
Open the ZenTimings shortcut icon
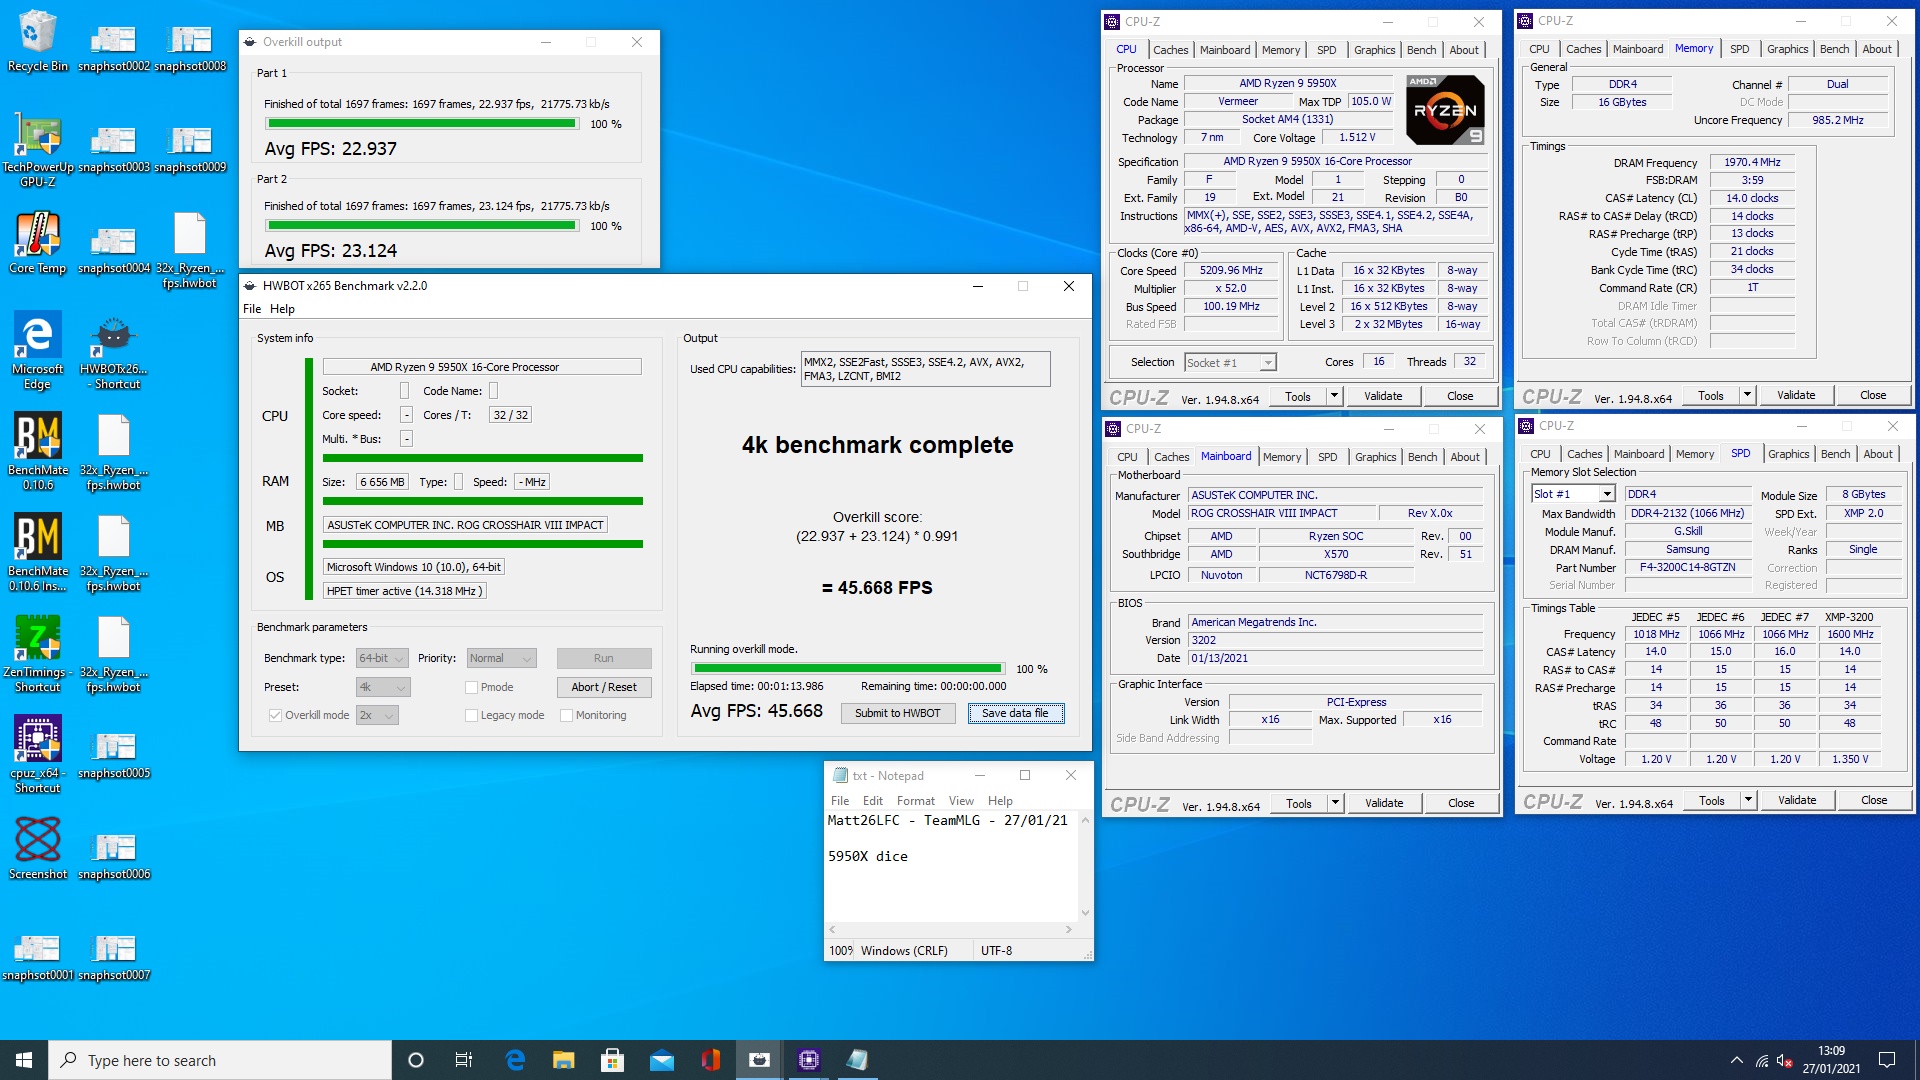(37, 654)
